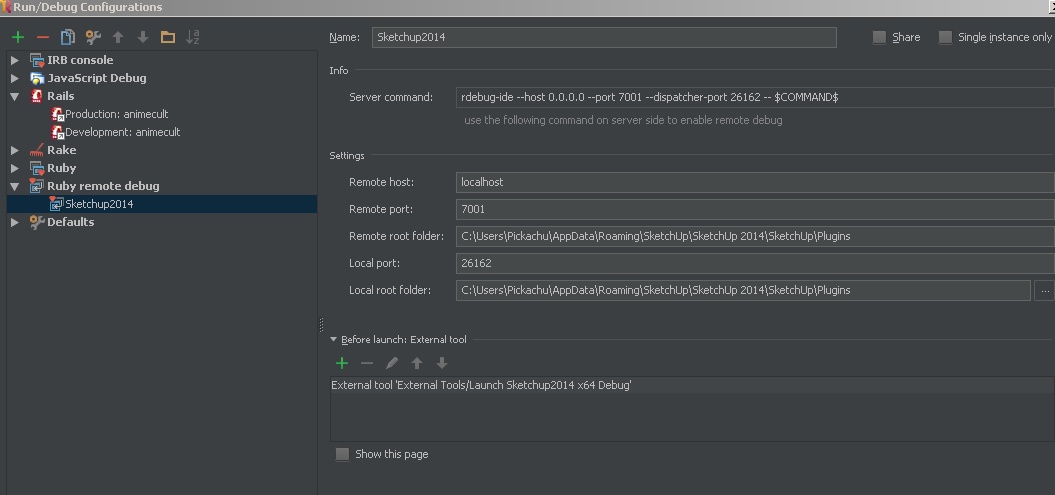Remove the selected configuration with red minus
The image size is (1055, 495).
tap(43, 37)
